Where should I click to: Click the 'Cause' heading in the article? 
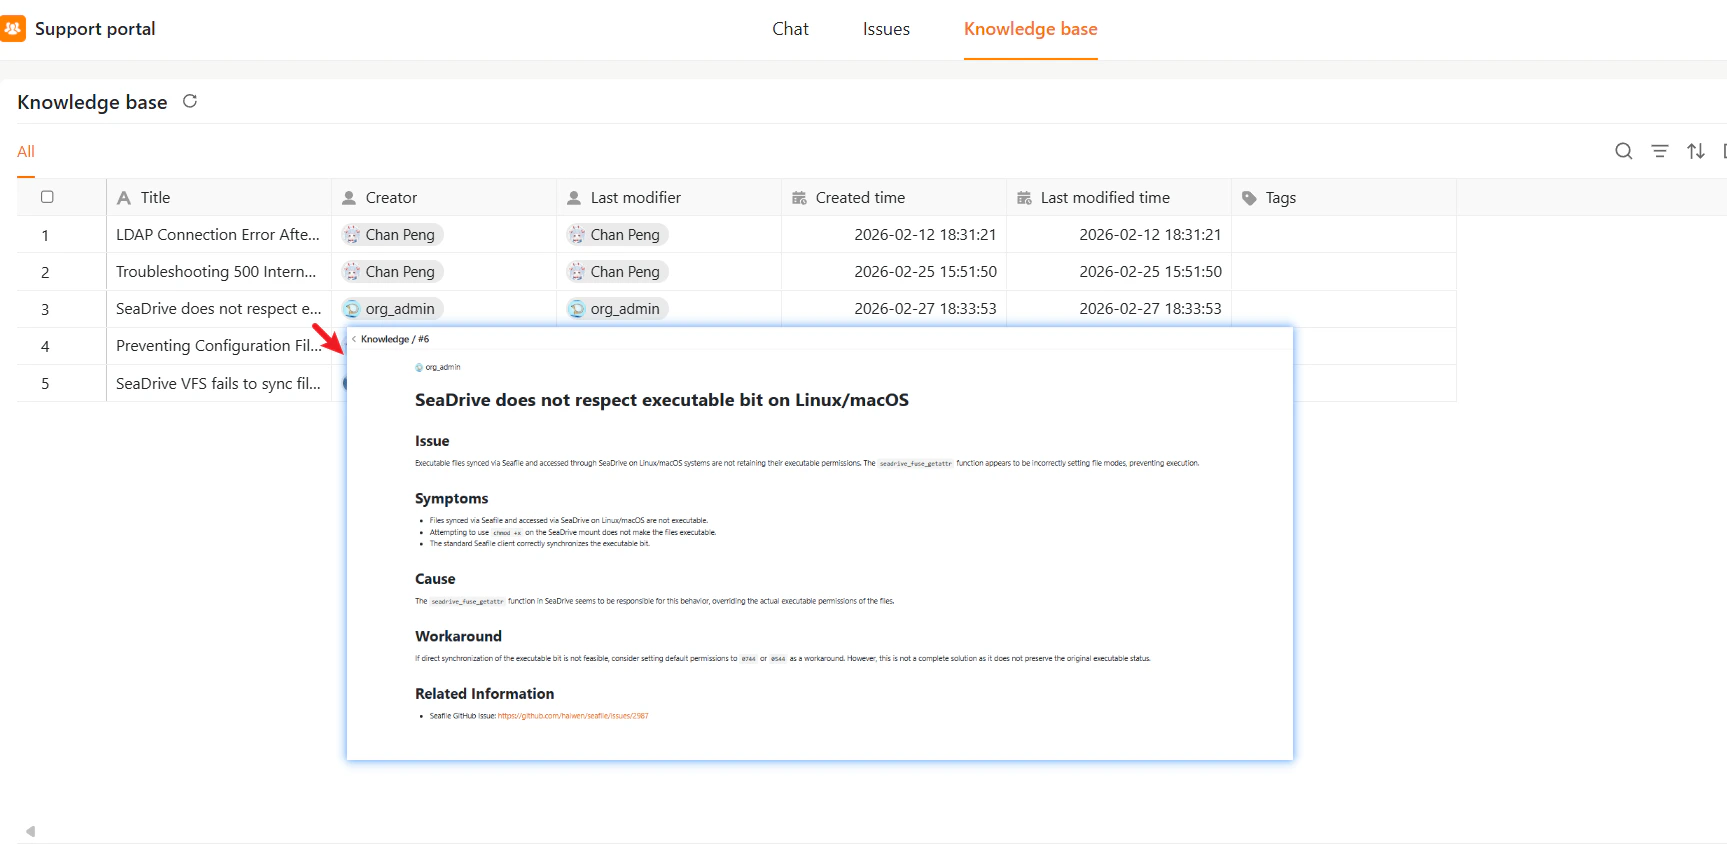(x=435, y=579)
